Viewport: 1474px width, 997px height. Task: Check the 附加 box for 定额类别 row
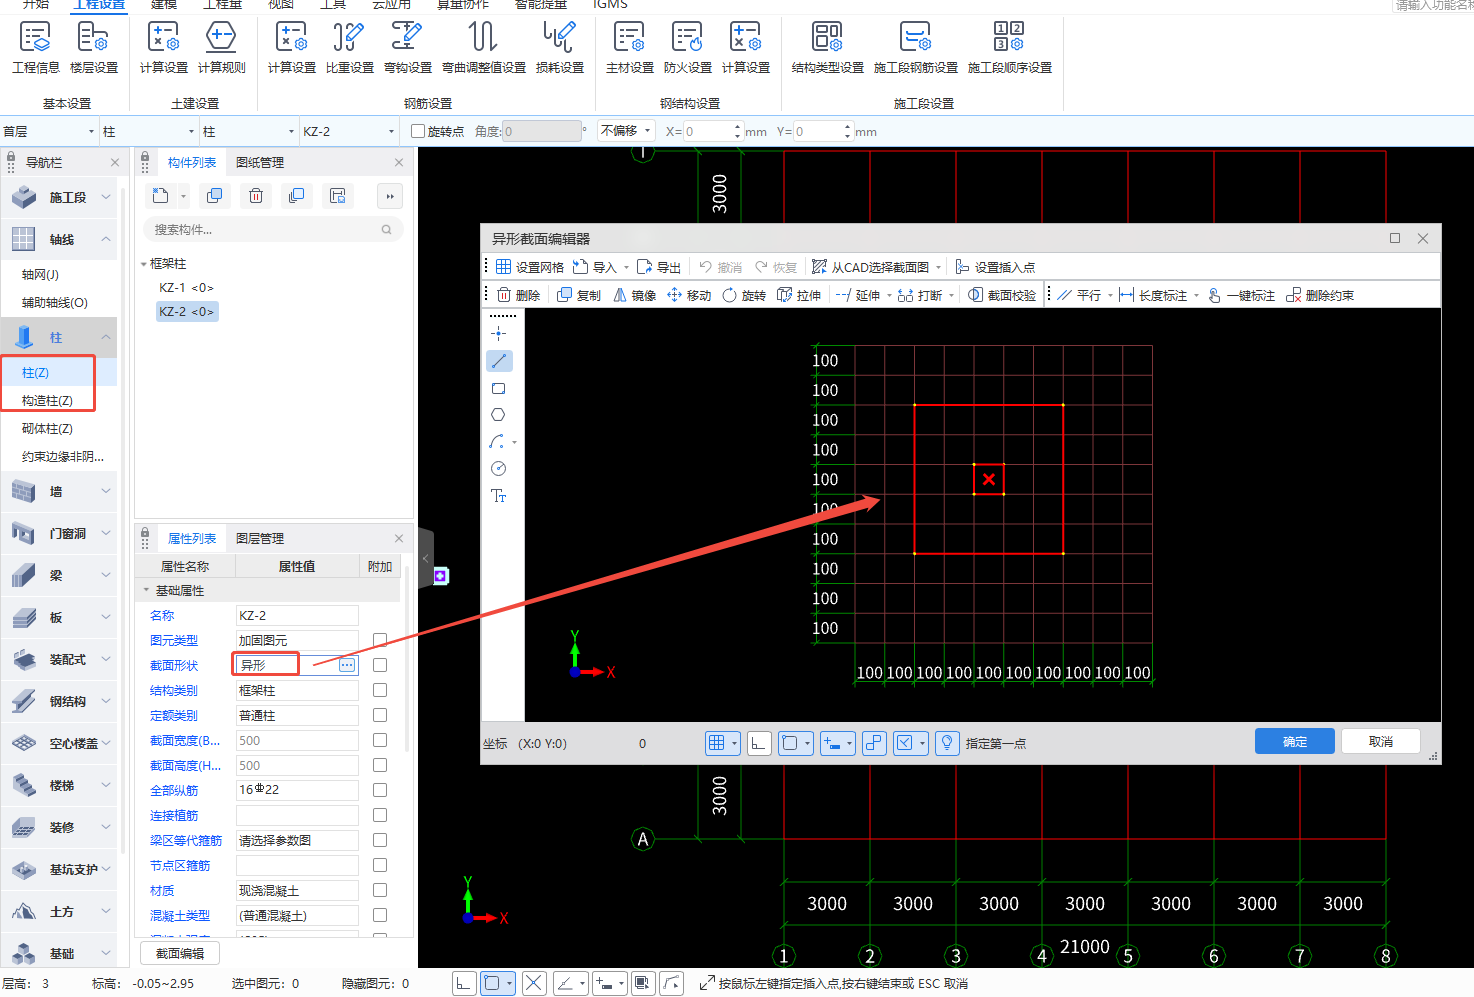click(380, 715)
